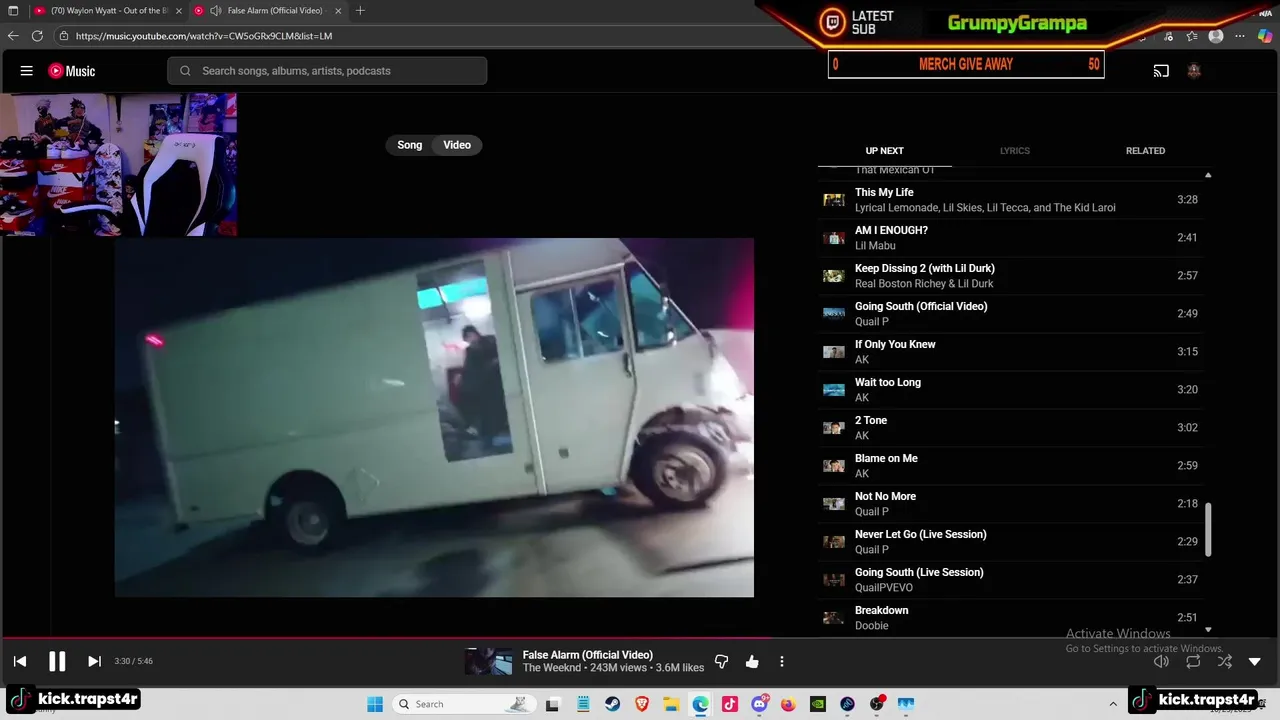
Task: Open TikTok app on the taskbar
Action: [730, 704]
